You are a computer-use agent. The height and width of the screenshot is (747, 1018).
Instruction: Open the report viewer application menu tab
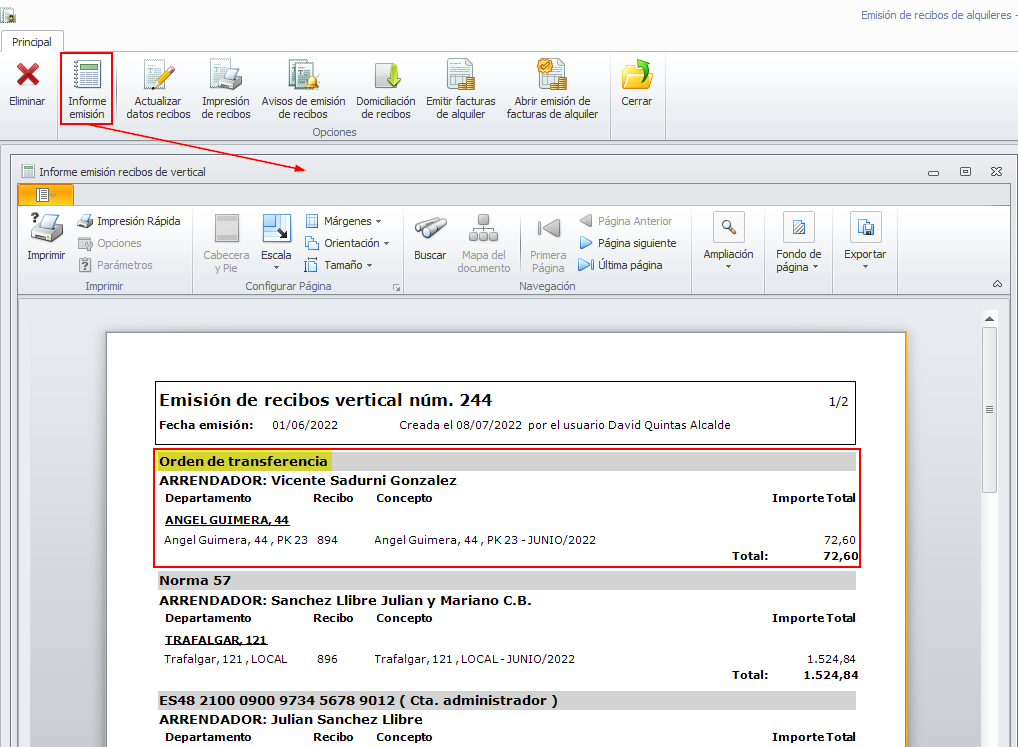pos(44,194)
